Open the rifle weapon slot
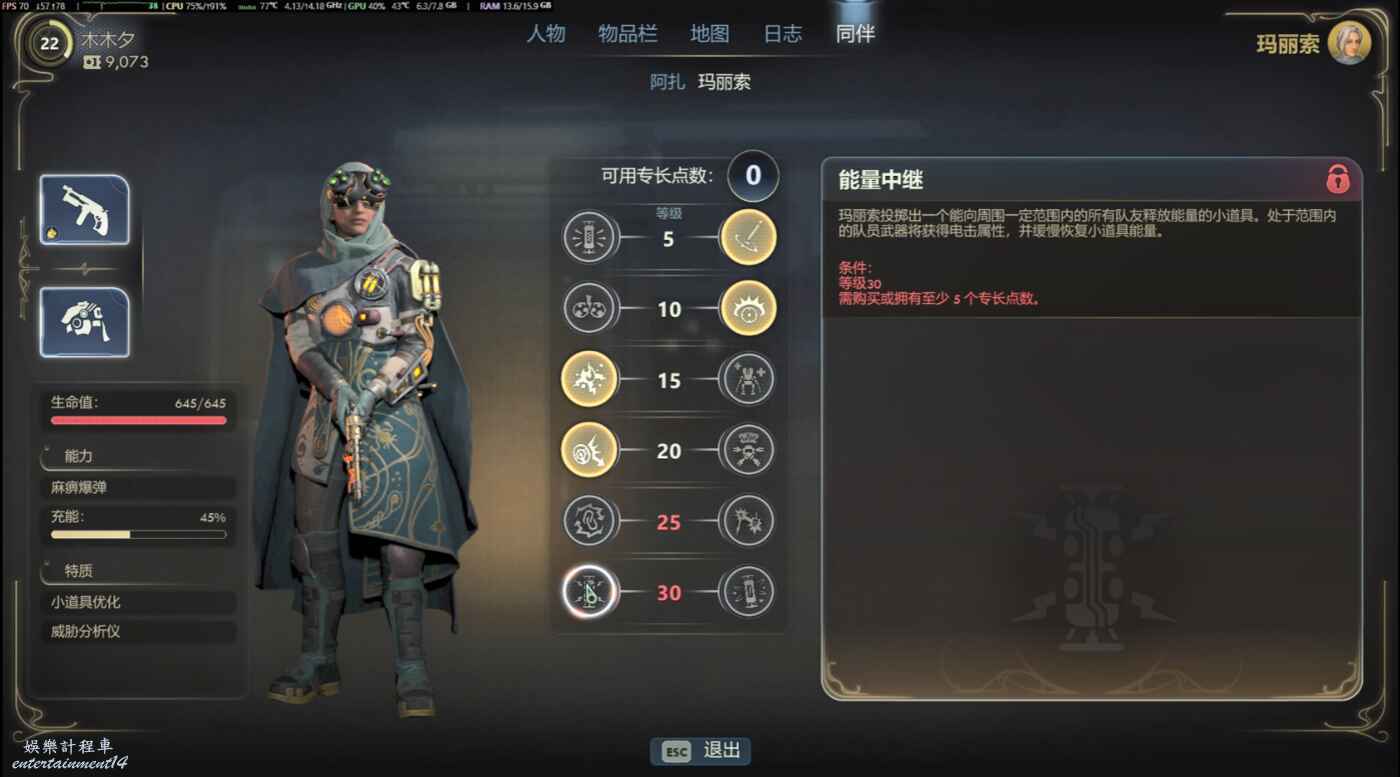Image resolution: width=1400 pixels, height=777 pixels. pos(85,210)
